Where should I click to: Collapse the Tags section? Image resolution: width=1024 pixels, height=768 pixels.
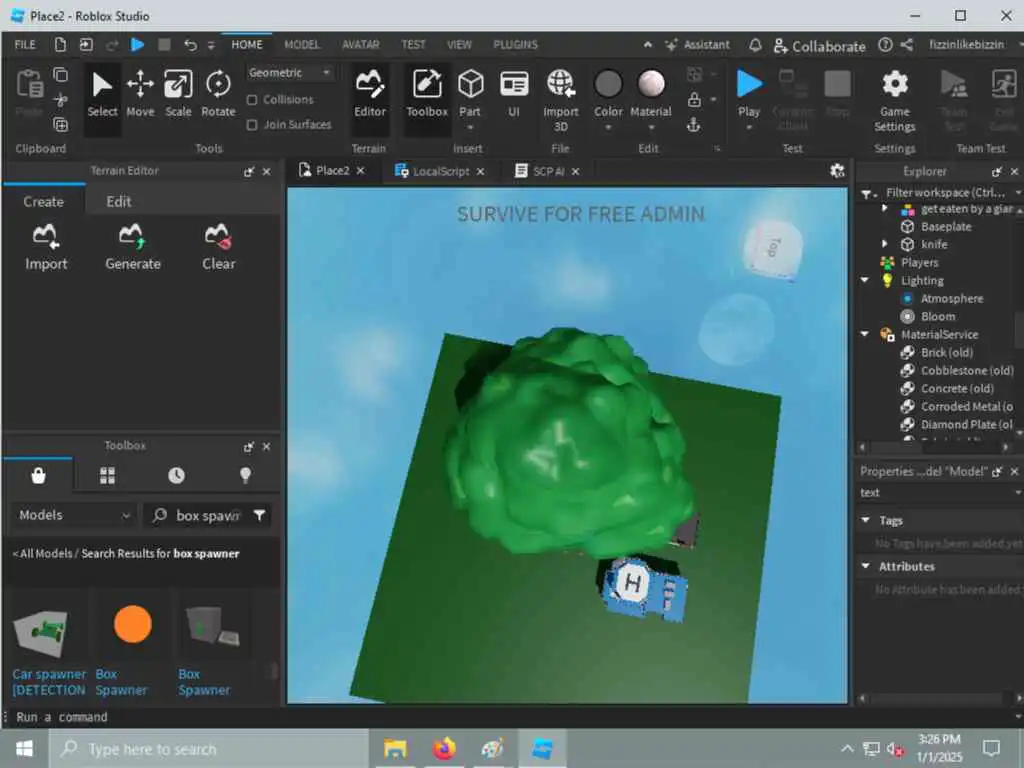click(865, 520)
